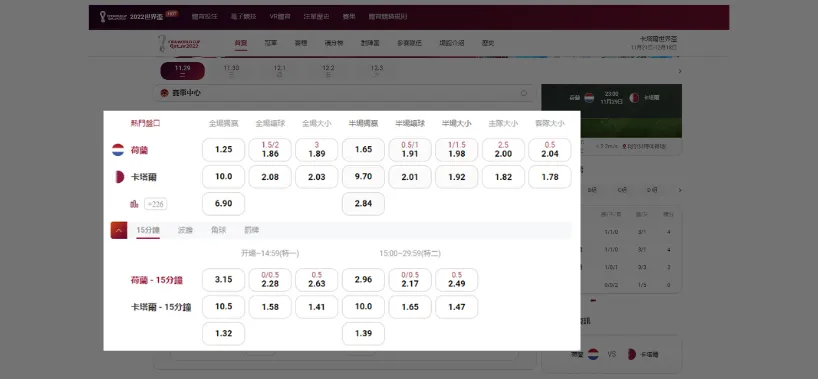Click the Qatar flag beside 卡塔爾

point(118,177)
